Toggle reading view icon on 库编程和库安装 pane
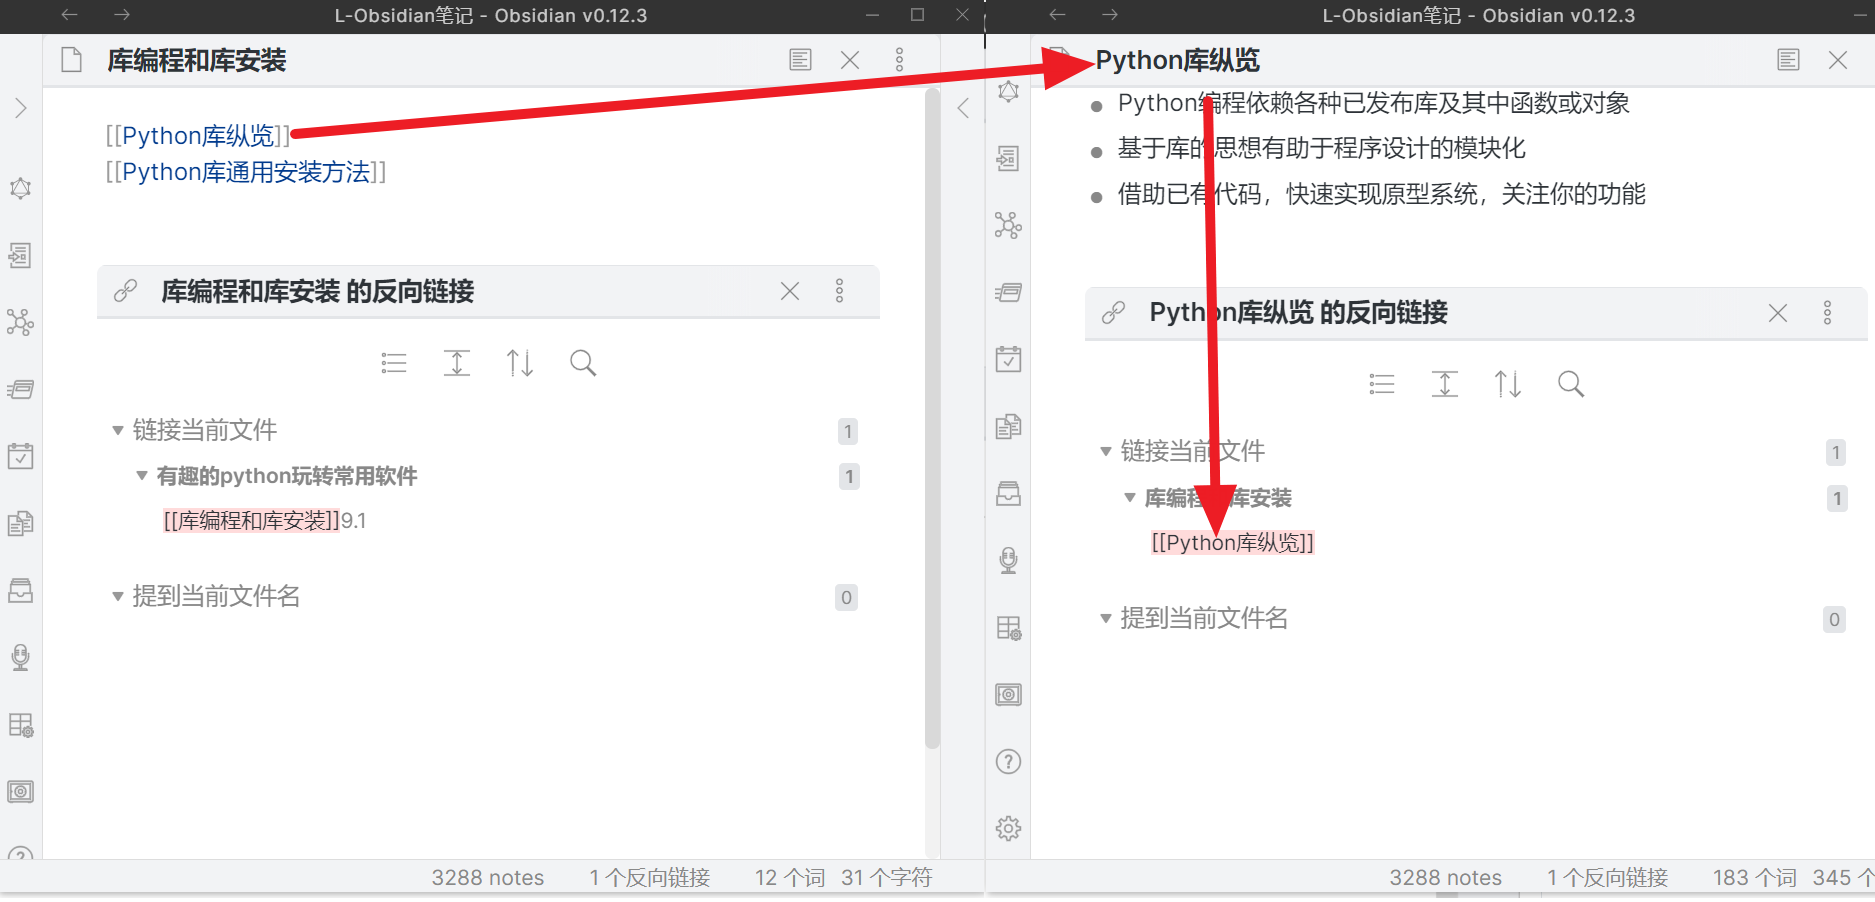 pos(799,60)
